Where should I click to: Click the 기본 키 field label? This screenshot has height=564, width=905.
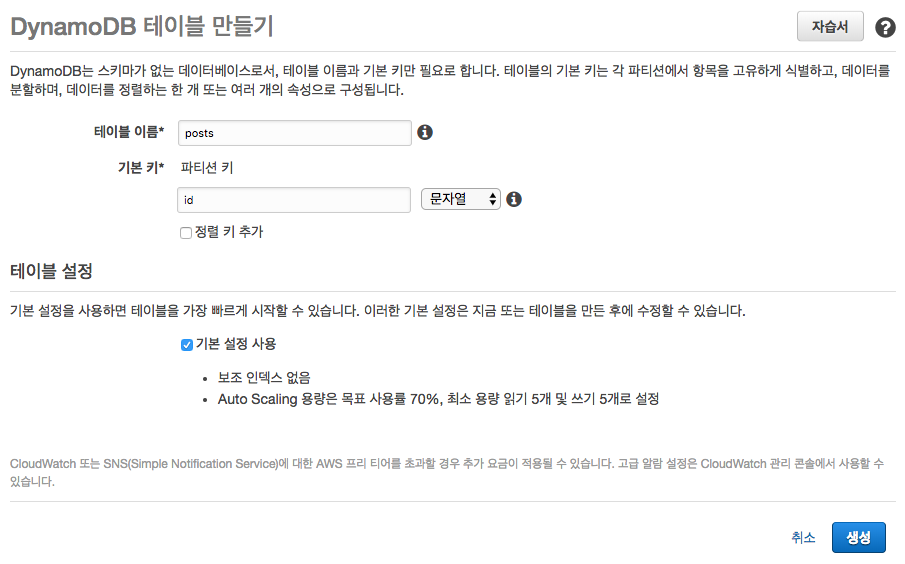[x=141, y=167]
